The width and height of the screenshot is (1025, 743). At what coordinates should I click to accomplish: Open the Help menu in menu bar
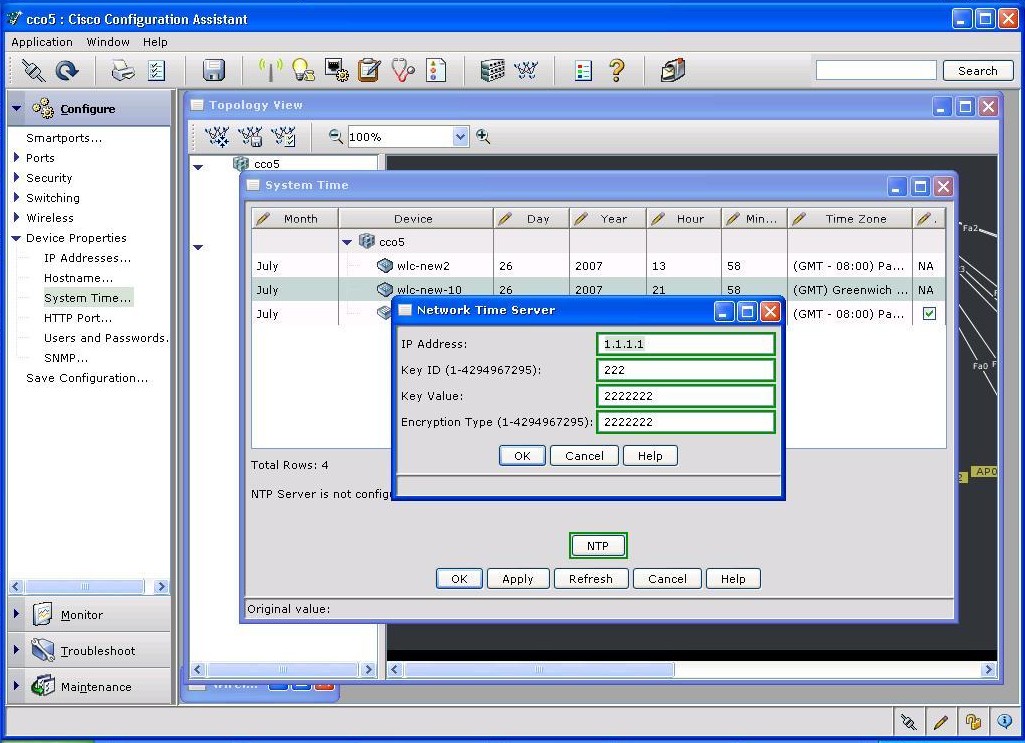pyautogui.click(x=155, y=42)
